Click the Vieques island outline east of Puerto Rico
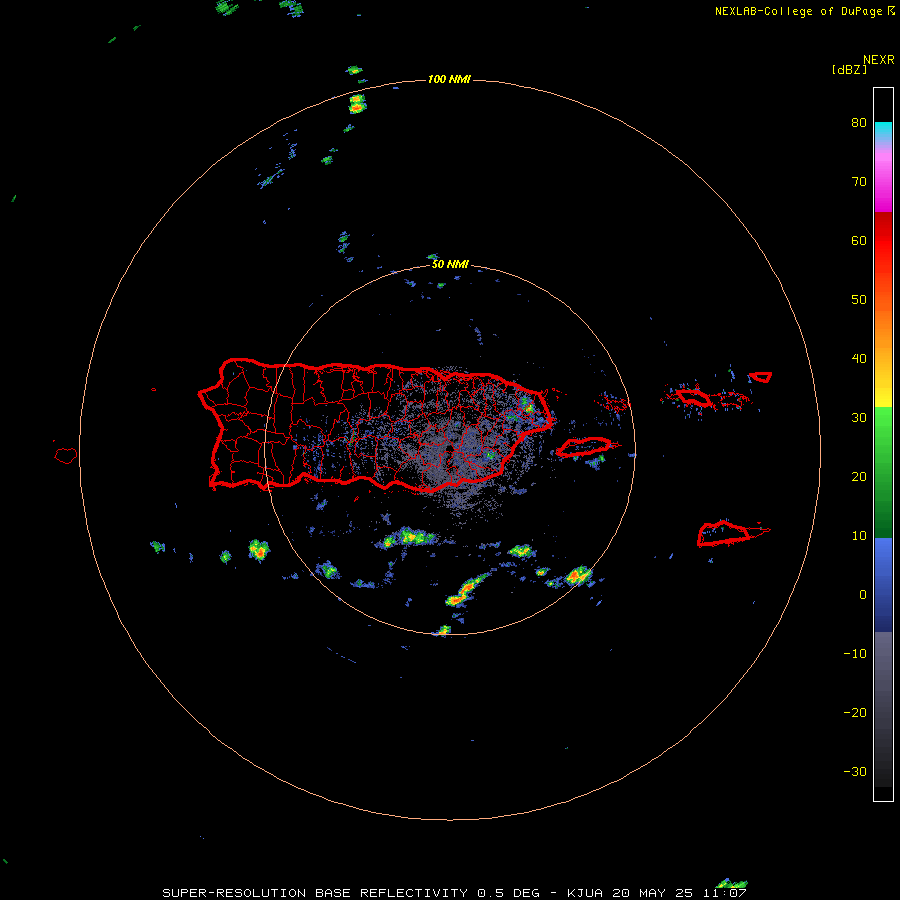Viewport: 900px width, 900px height. pyautogui.click(x=584, y=447)
